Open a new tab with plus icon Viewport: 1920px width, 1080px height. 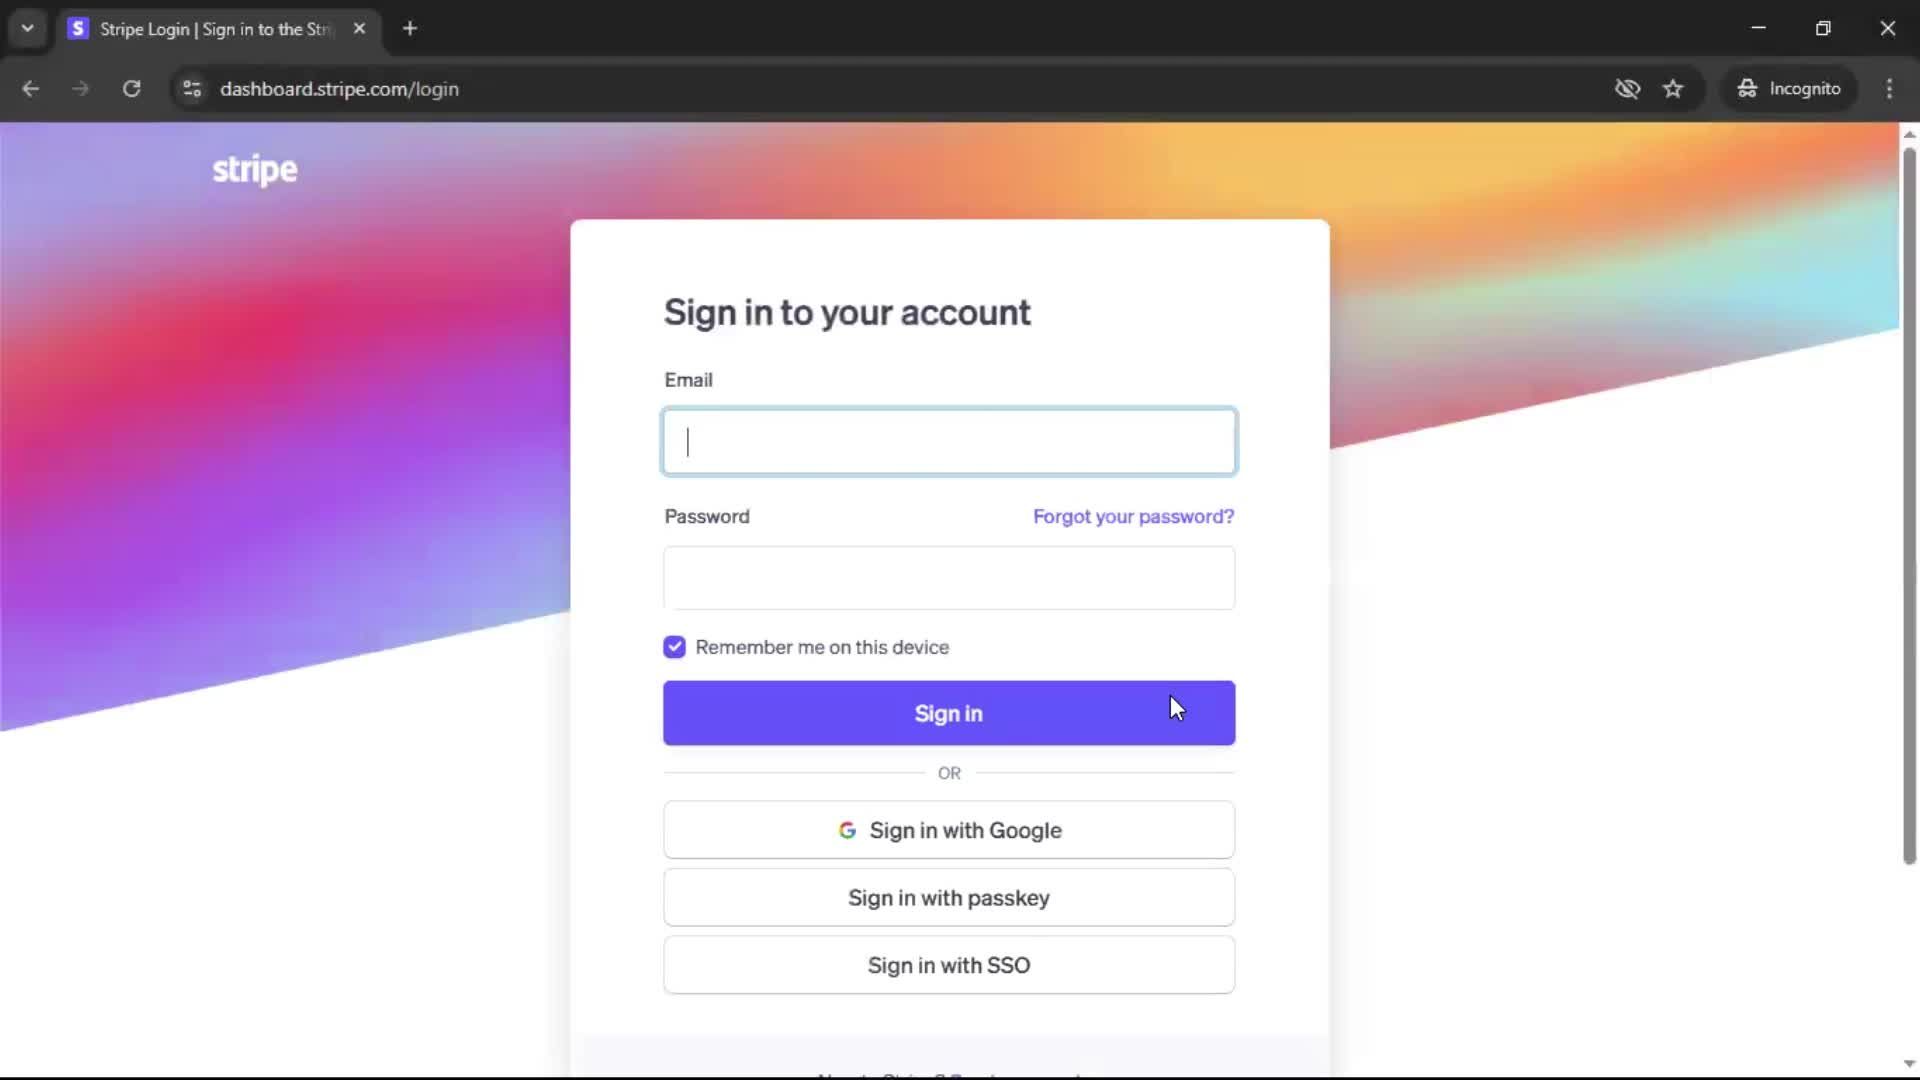point(410,29)
